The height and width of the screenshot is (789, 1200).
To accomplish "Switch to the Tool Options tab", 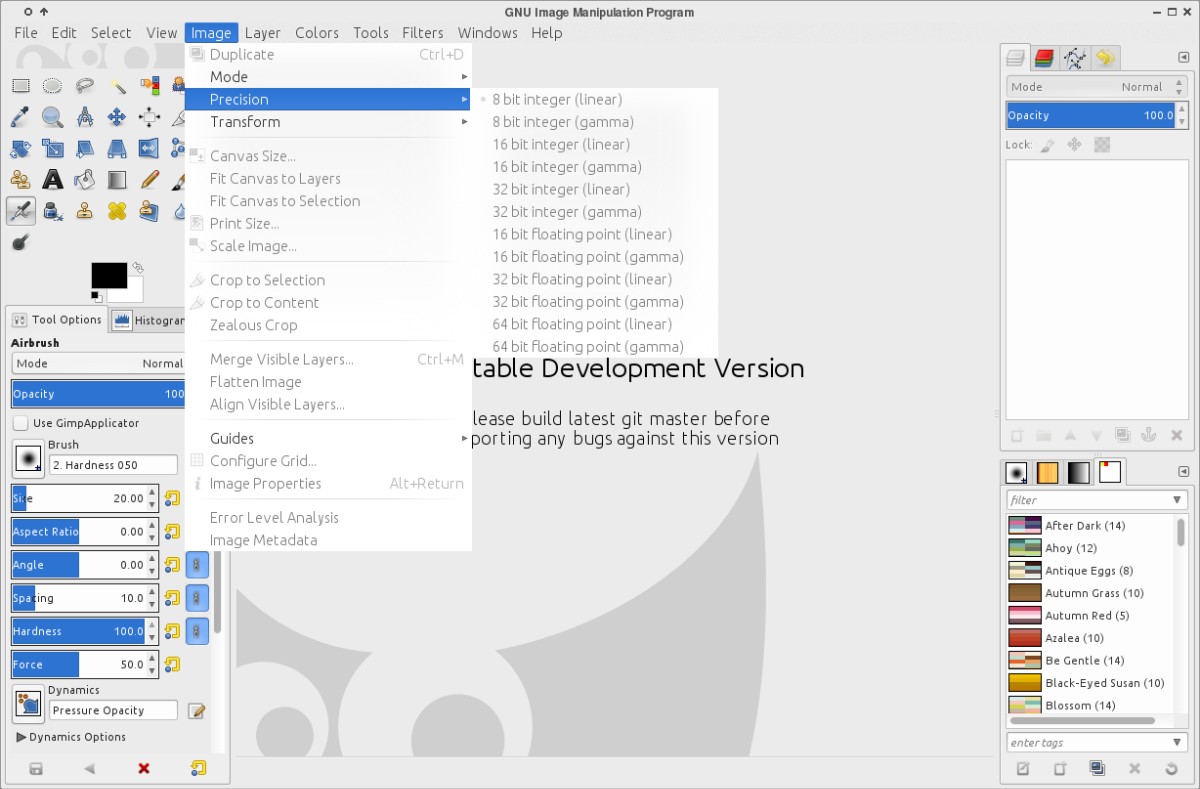I will click(57, 320).
